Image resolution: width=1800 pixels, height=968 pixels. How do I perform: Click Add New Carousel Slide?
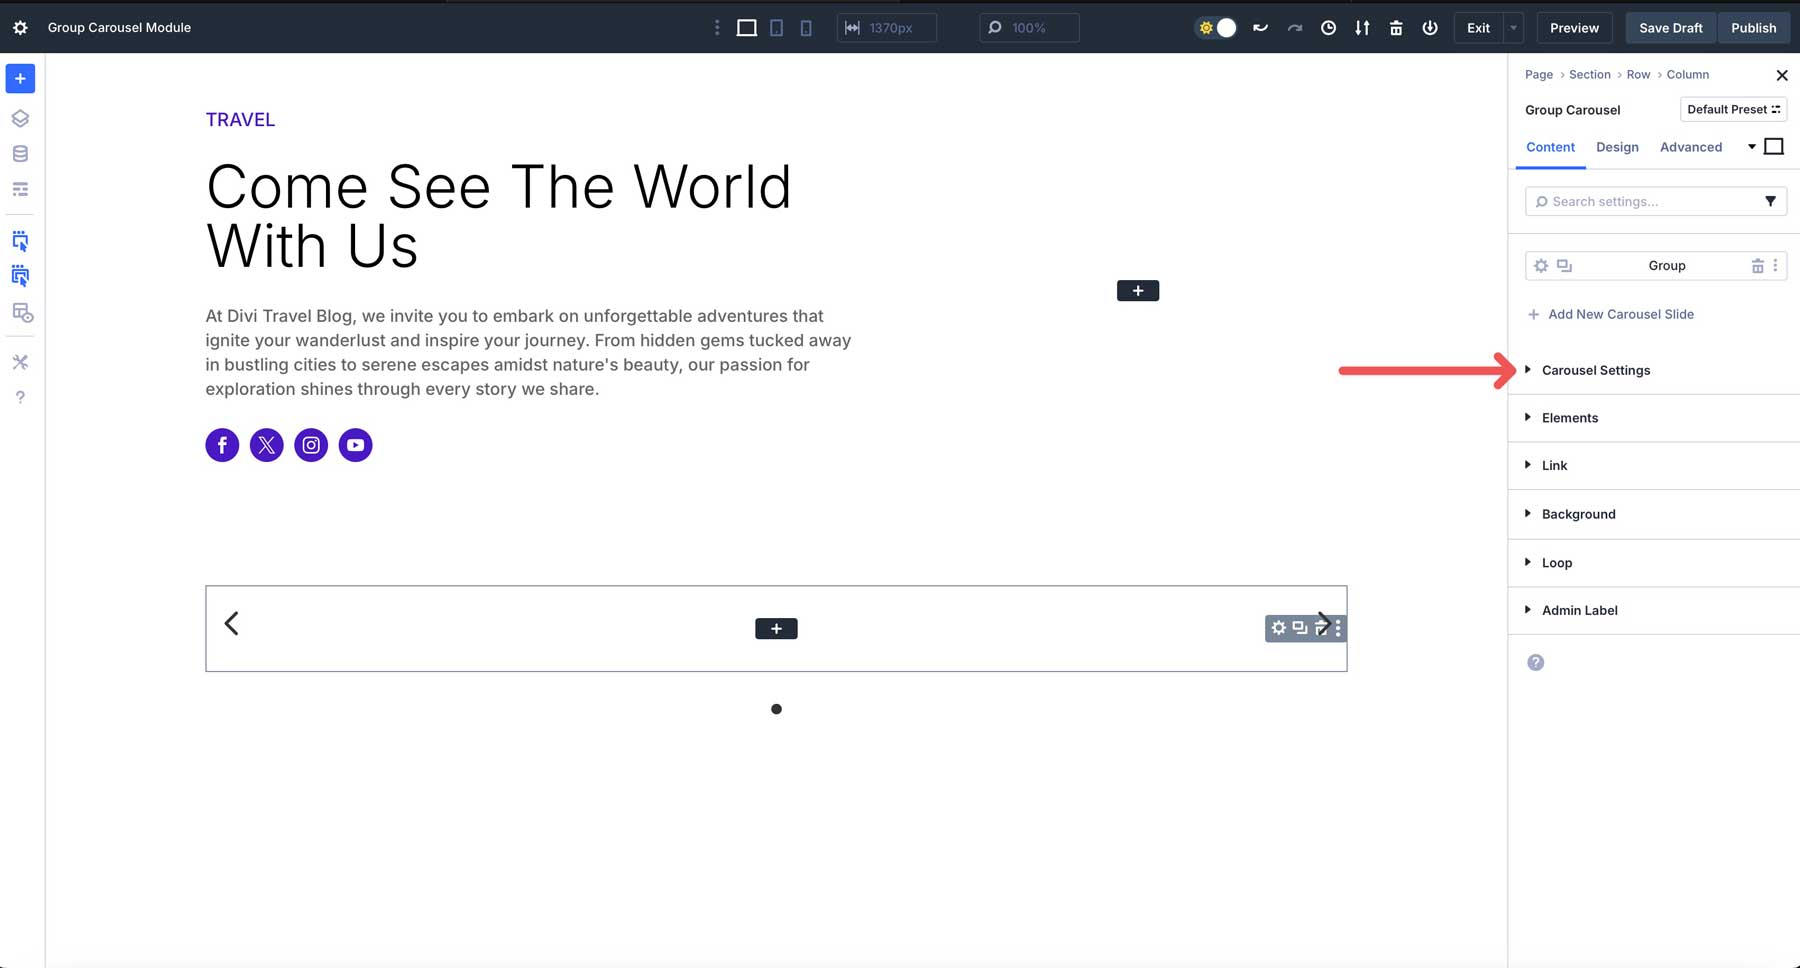click(x=1620, y=314)
